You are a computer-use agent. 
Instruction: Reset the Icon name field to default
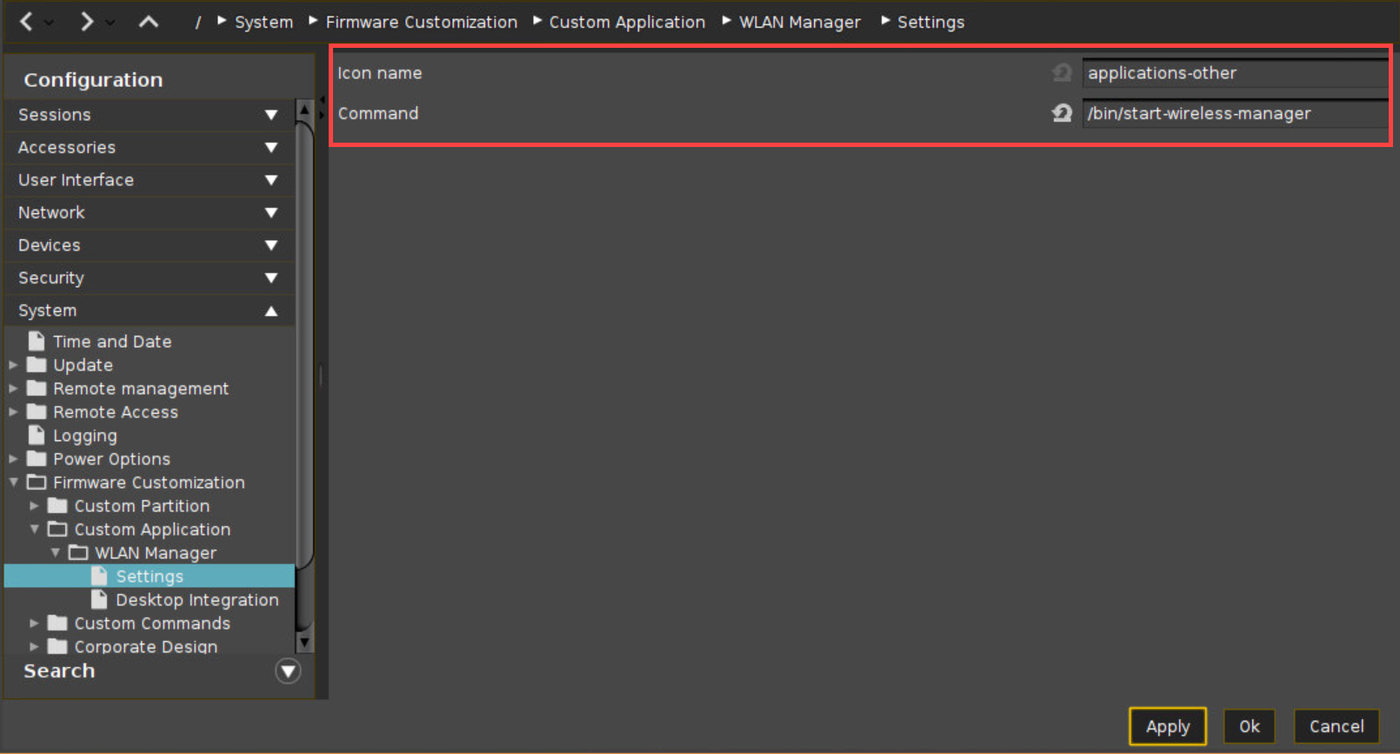(1062, 73)
